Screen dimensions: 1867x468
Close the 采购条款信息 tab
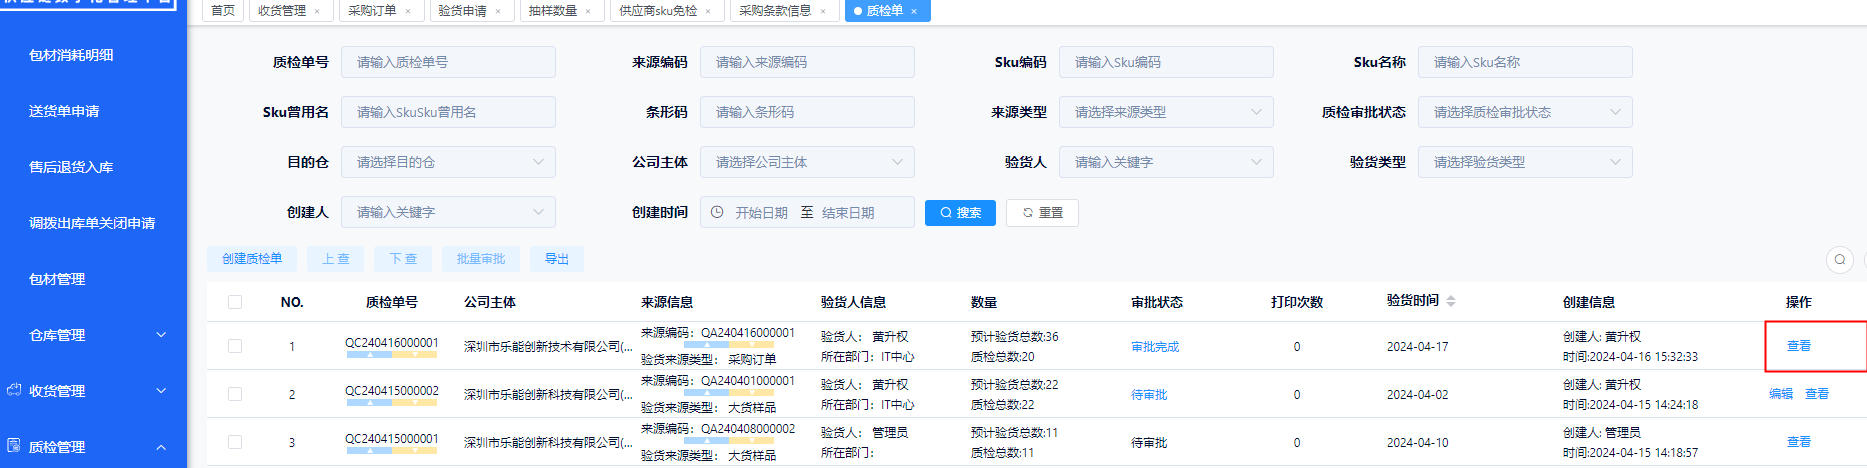pos(823,11)
